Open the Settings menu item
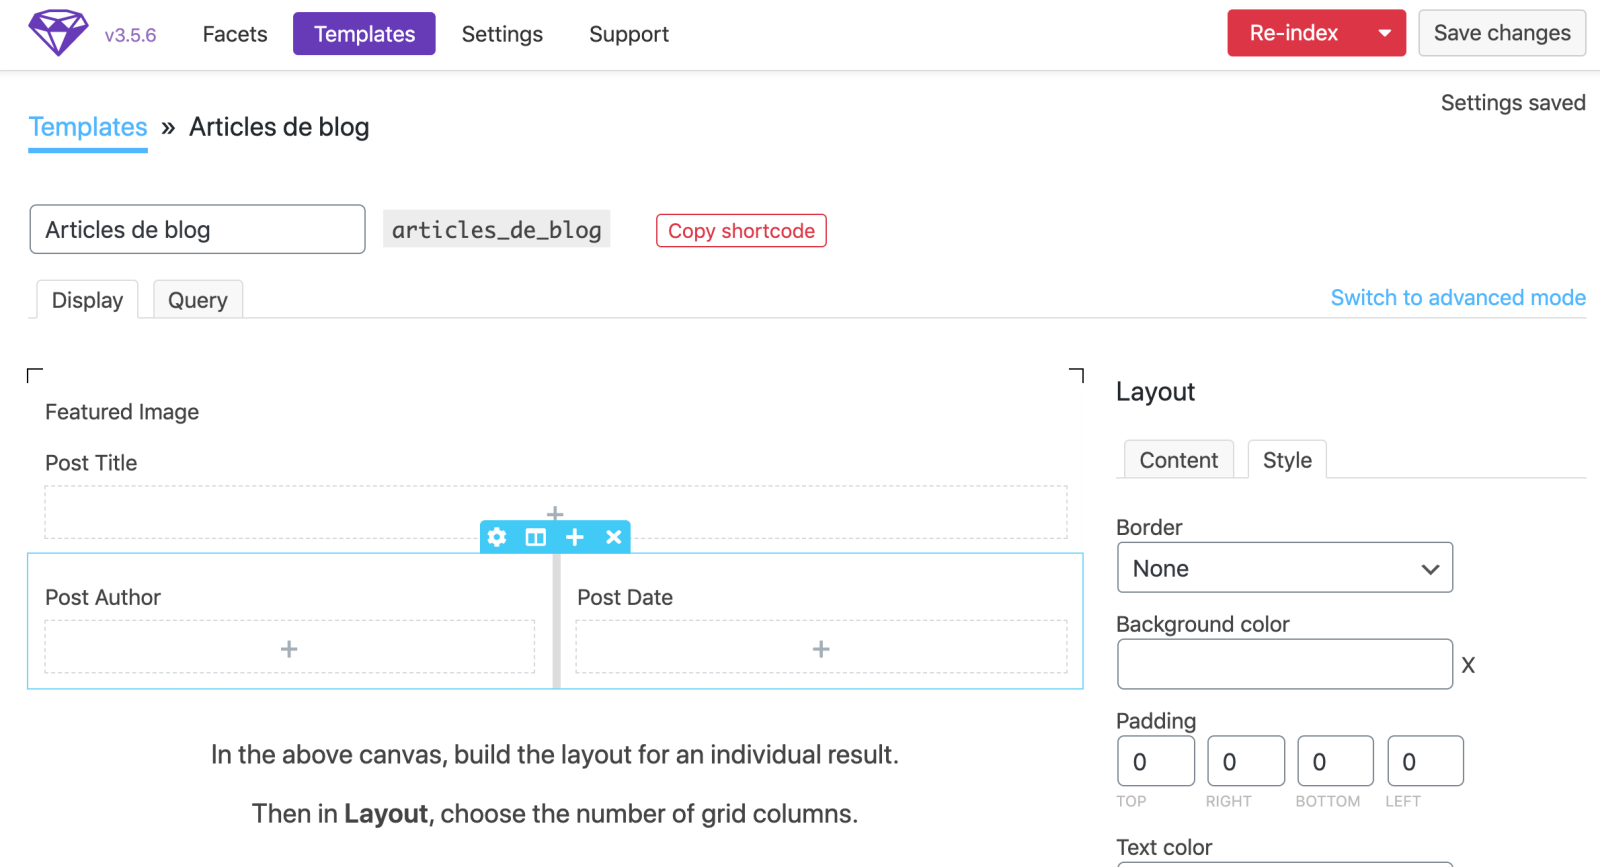Image resolution: width=1600 pixels, height=867 pixels. coord(502,34)
